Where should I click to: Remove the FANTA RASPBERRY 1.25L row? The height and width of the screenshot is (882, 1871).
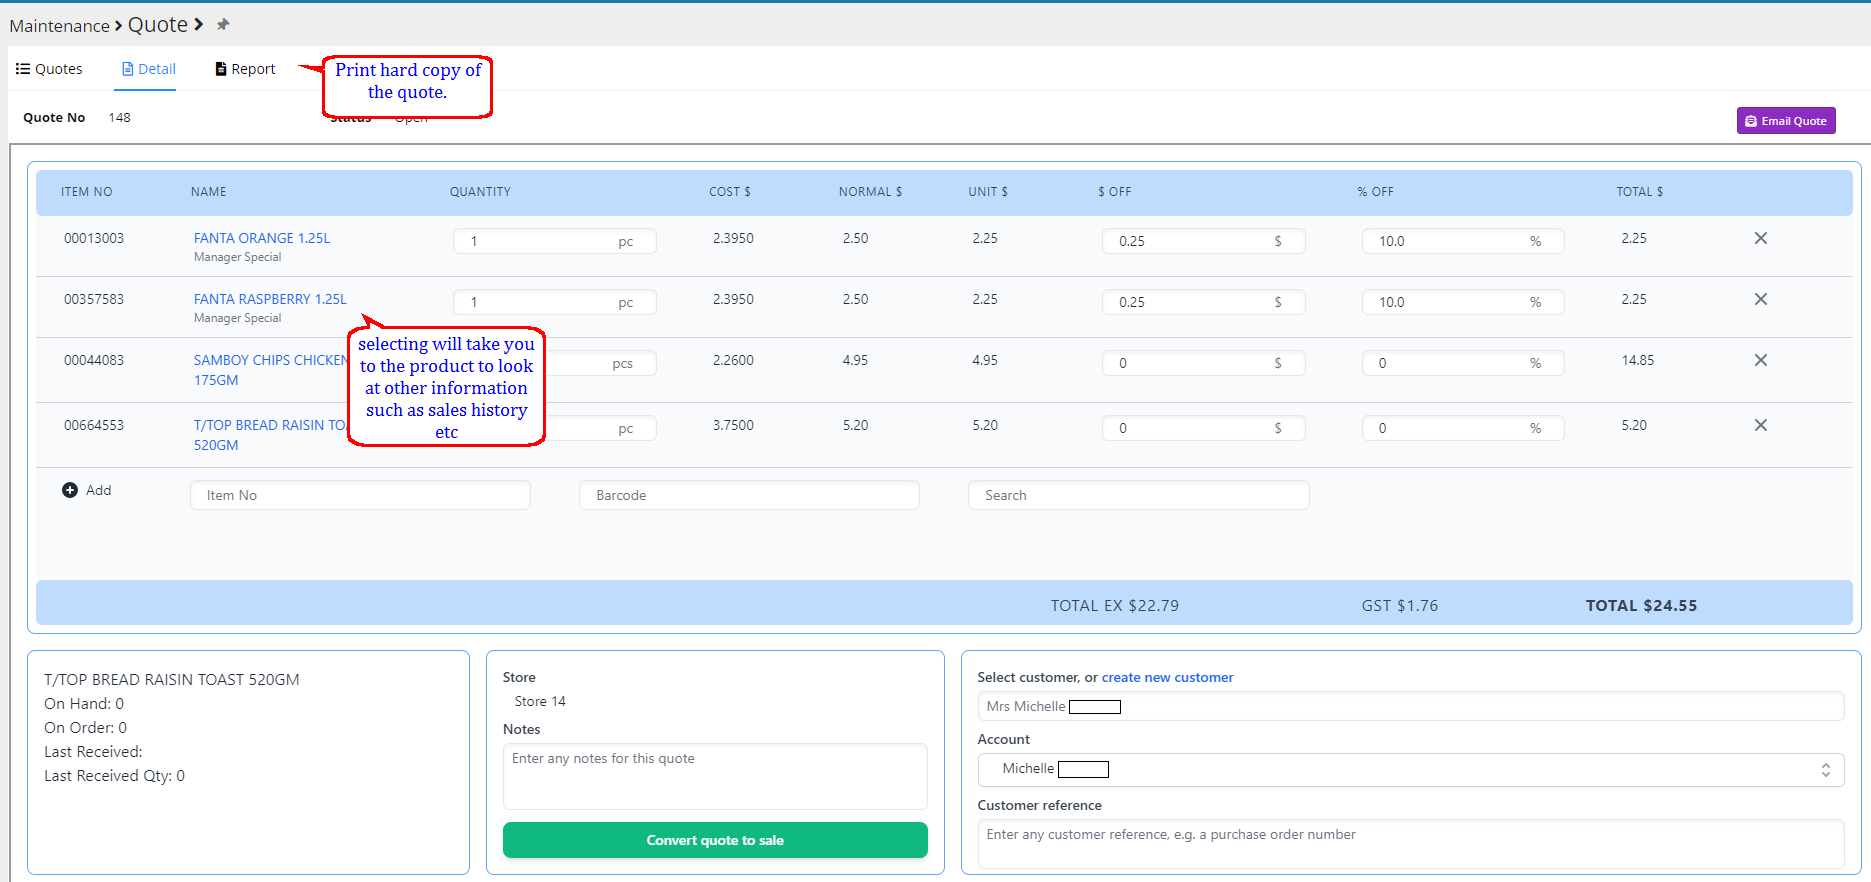pyautogui.click(x=1760, y=299)
